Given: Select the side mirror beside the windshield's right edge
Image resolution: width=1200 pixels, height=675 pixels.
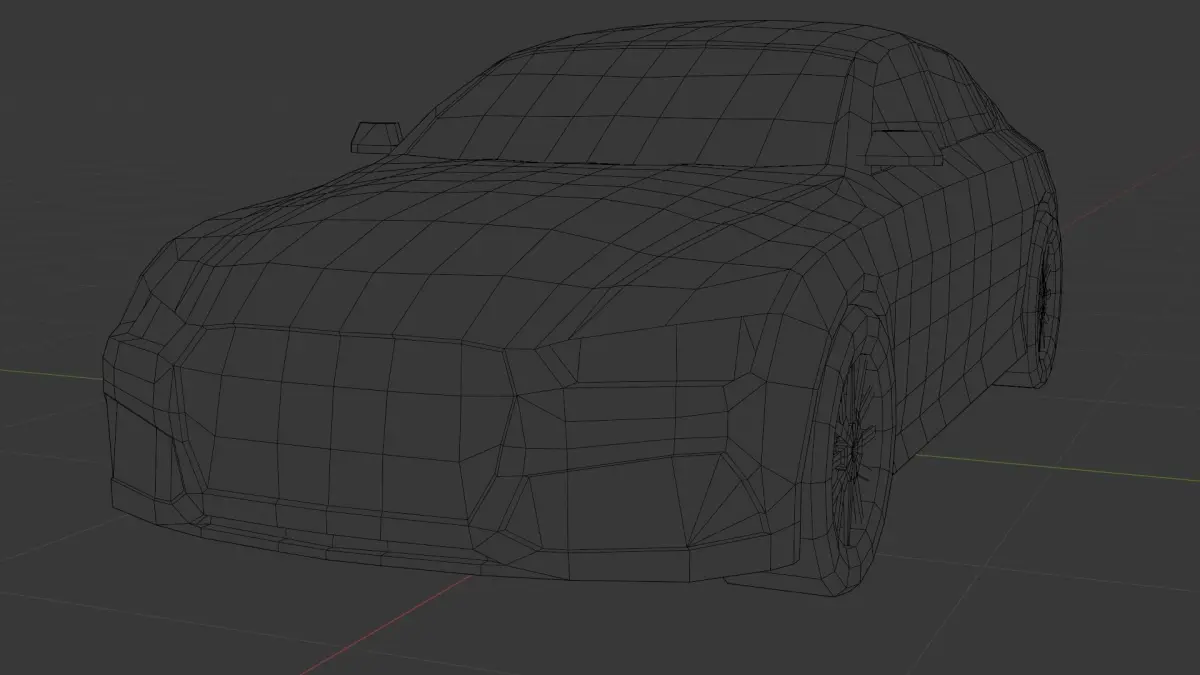Looking at the screenshot, I should coord(904,148).
